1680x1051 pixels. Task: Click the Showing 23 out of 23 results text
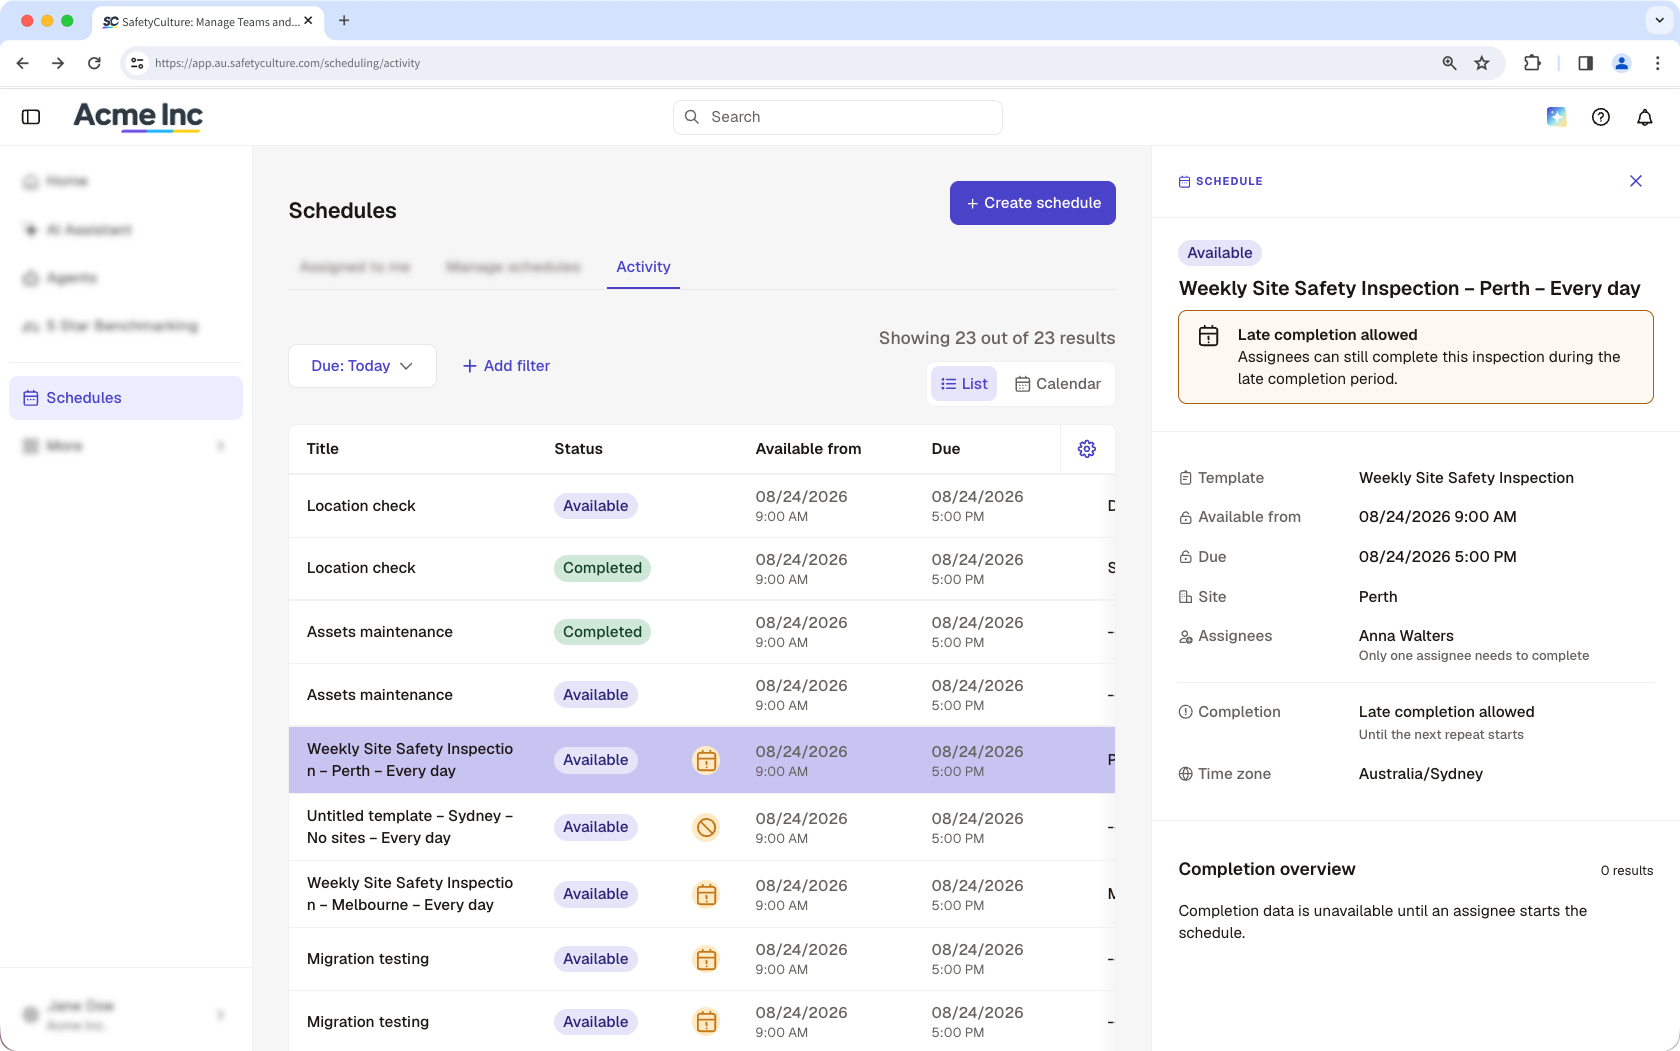(997, 338)
